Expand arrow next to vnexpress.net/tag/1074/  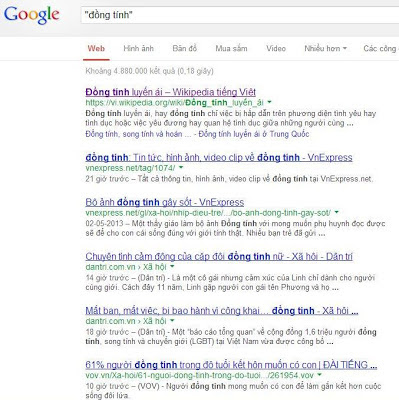point(181,167)
